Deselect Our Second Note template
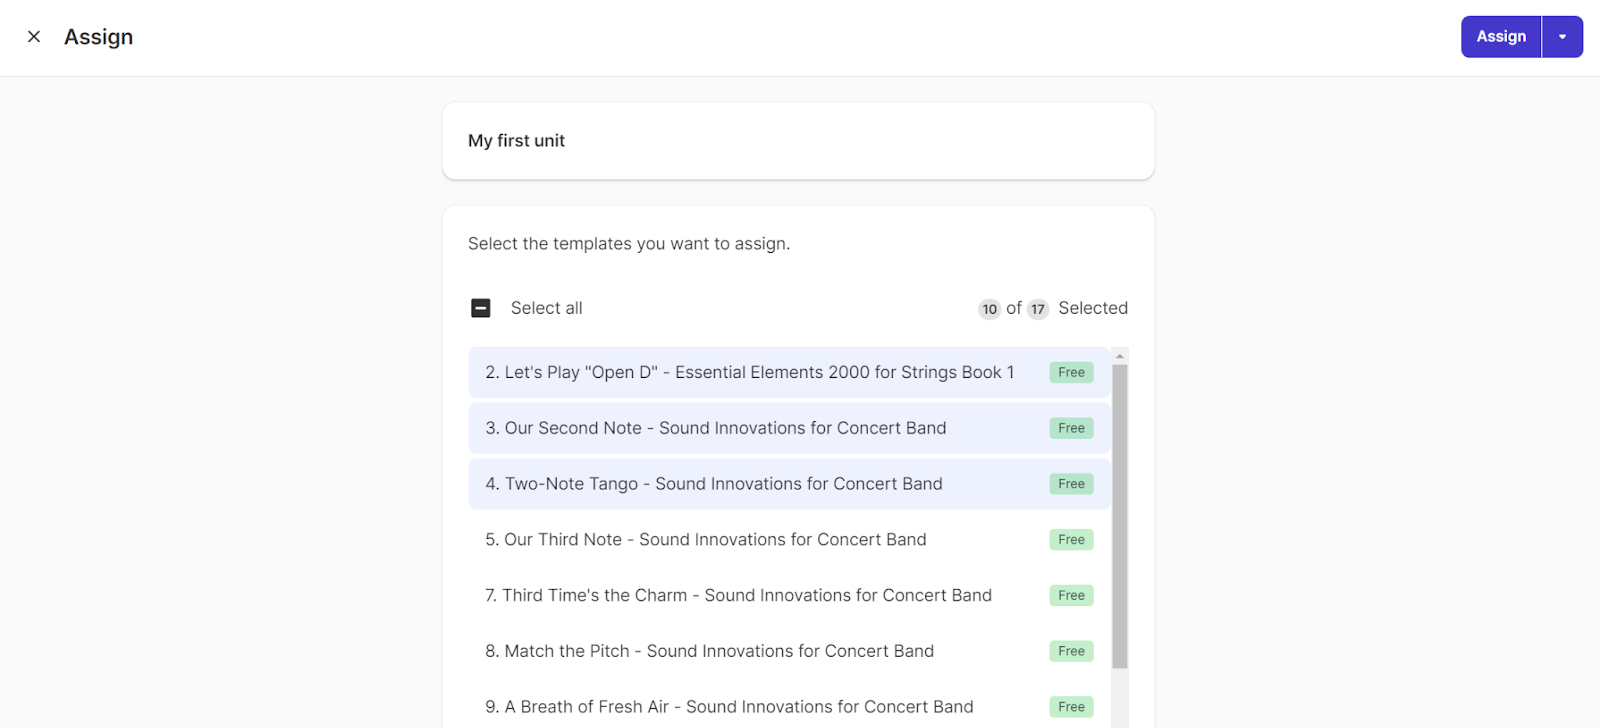The height and width of the screenshot is (728, 1600). 715,428
